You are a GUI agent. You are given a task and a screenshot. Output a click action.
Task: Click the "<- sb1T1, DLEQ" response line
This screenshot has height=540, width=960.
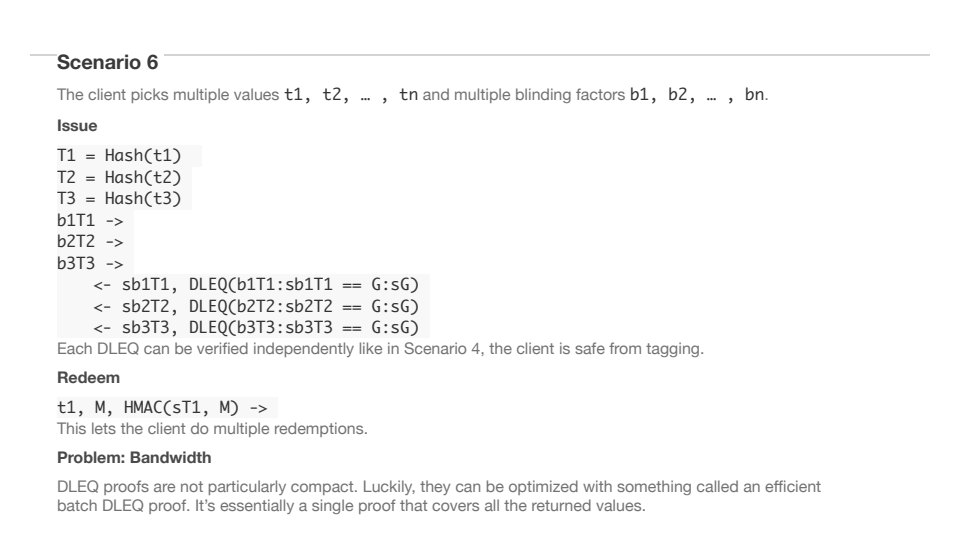click(x=256, y=284)
